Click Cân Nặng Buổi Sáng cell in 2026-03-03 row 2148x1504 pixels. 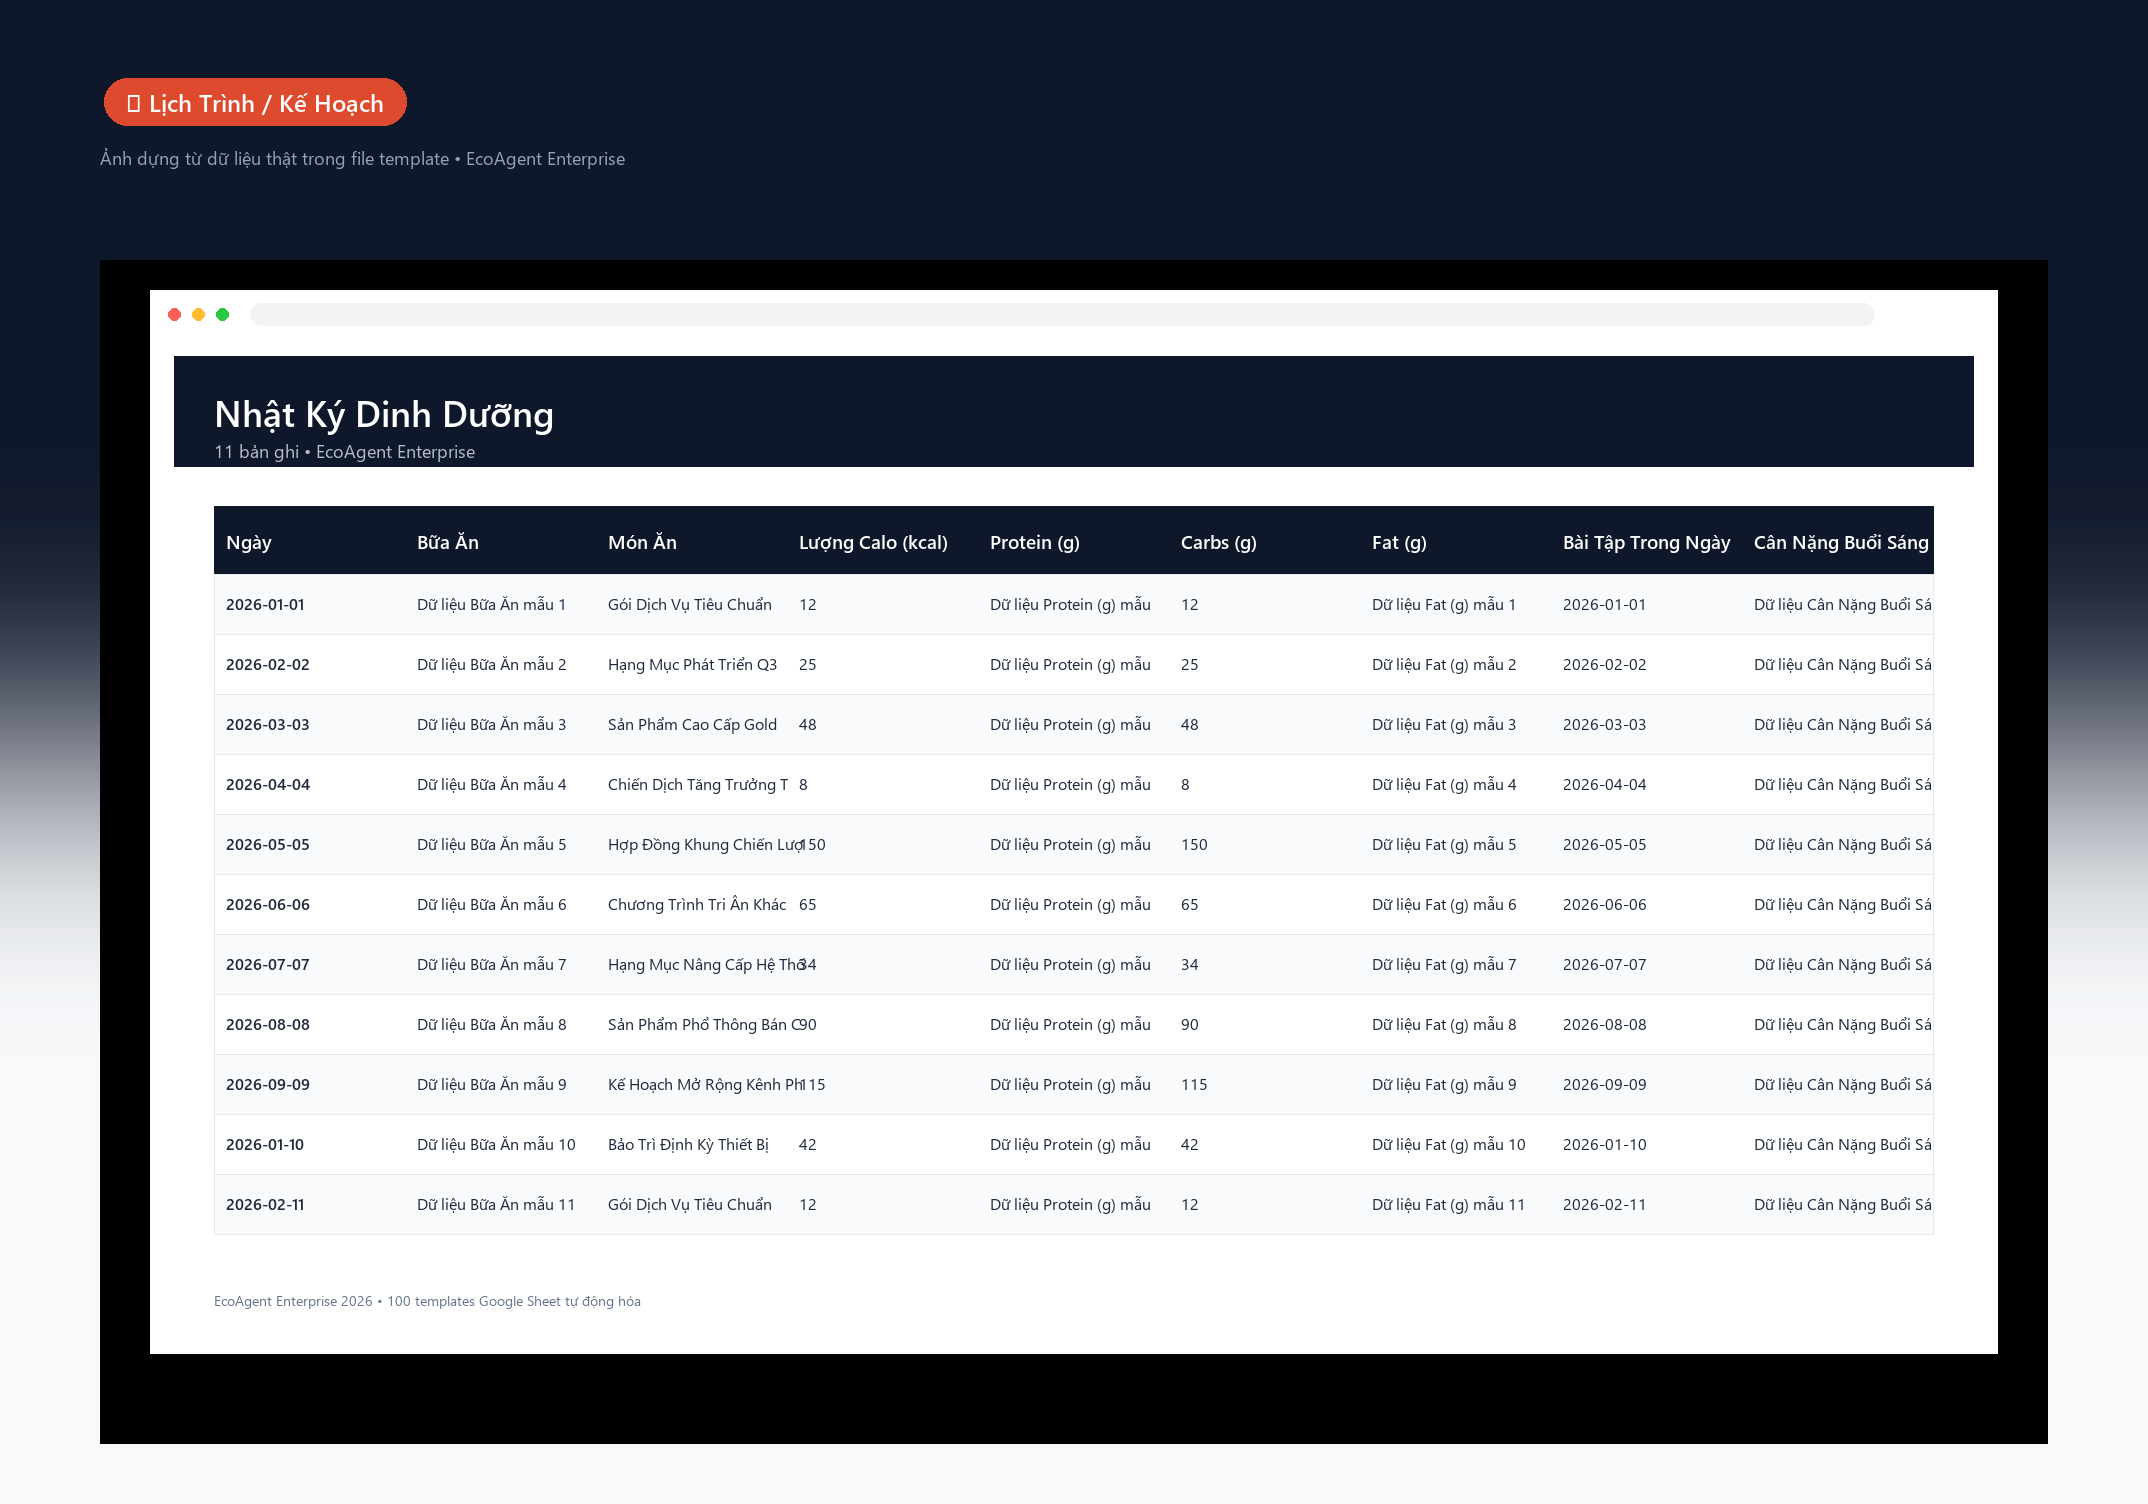(x=1843, y=725)
